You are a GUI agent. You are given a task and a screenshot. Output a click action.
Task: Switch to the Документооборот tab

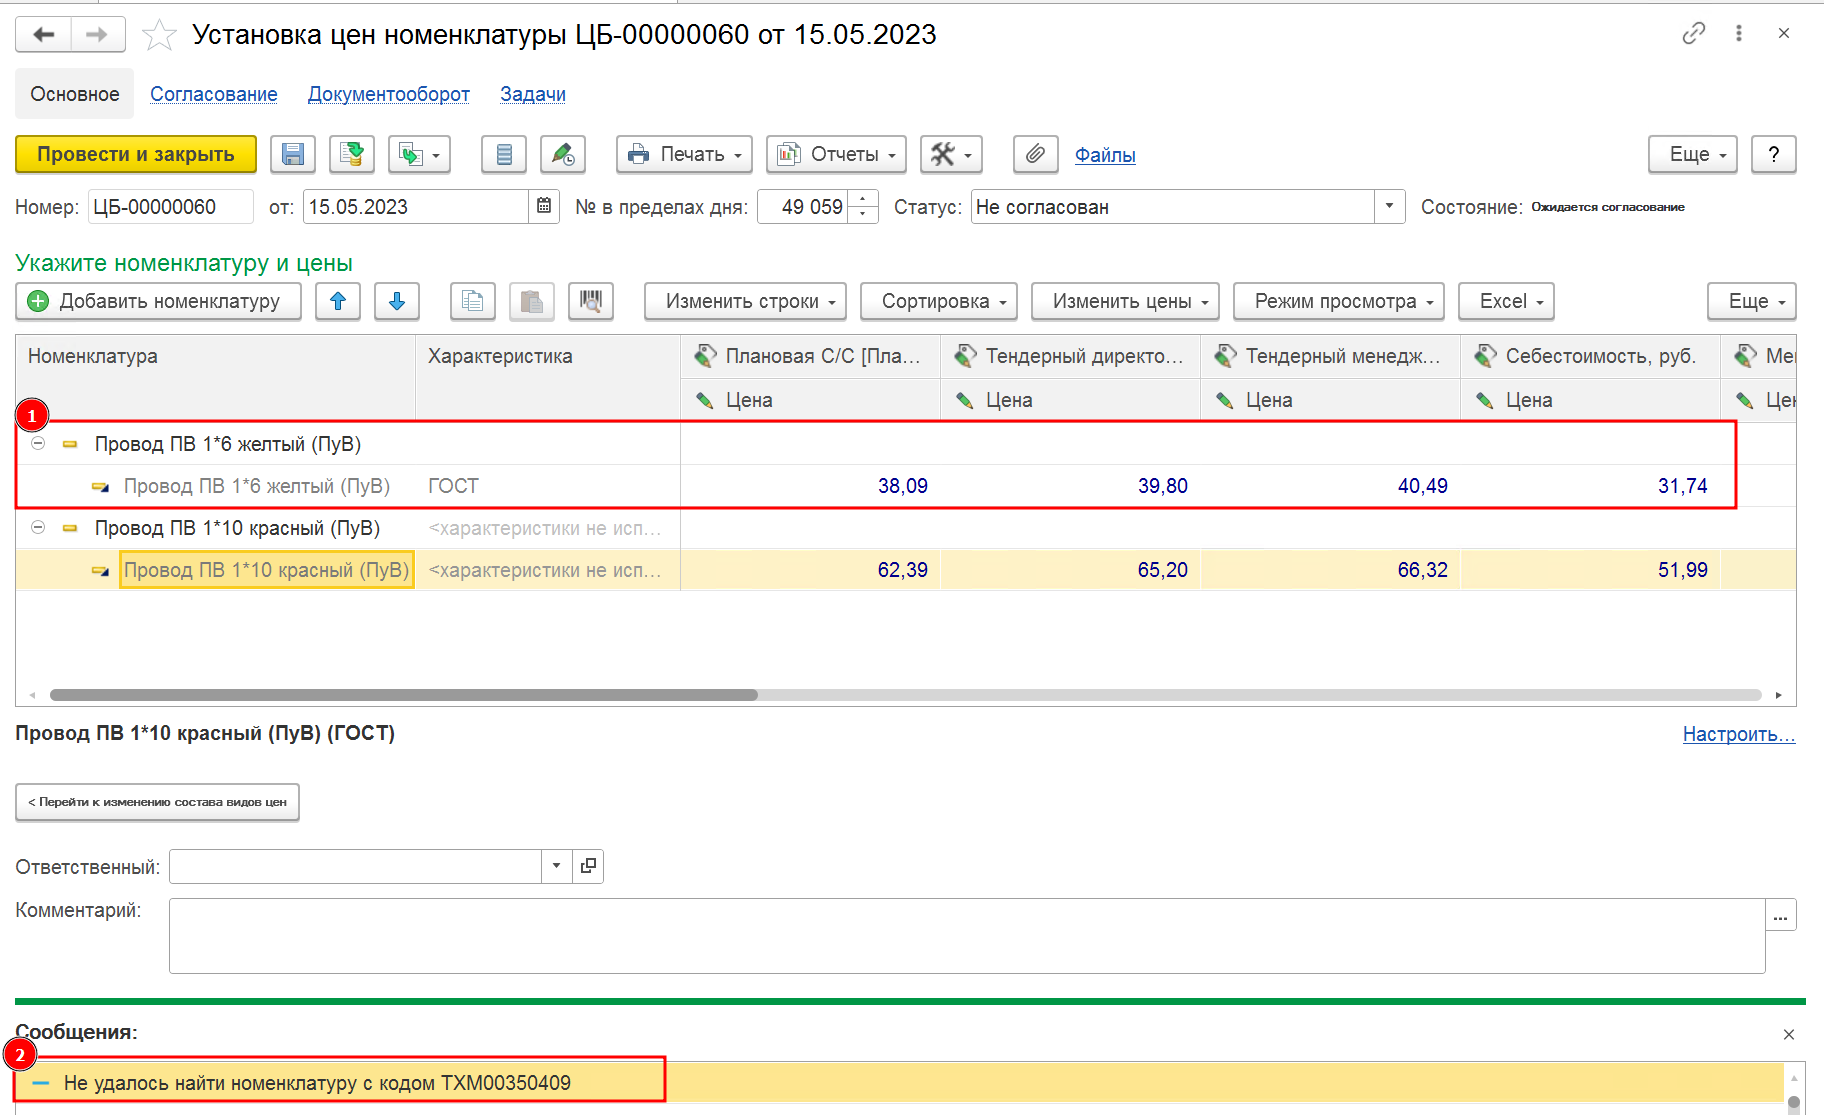(389, 94)
